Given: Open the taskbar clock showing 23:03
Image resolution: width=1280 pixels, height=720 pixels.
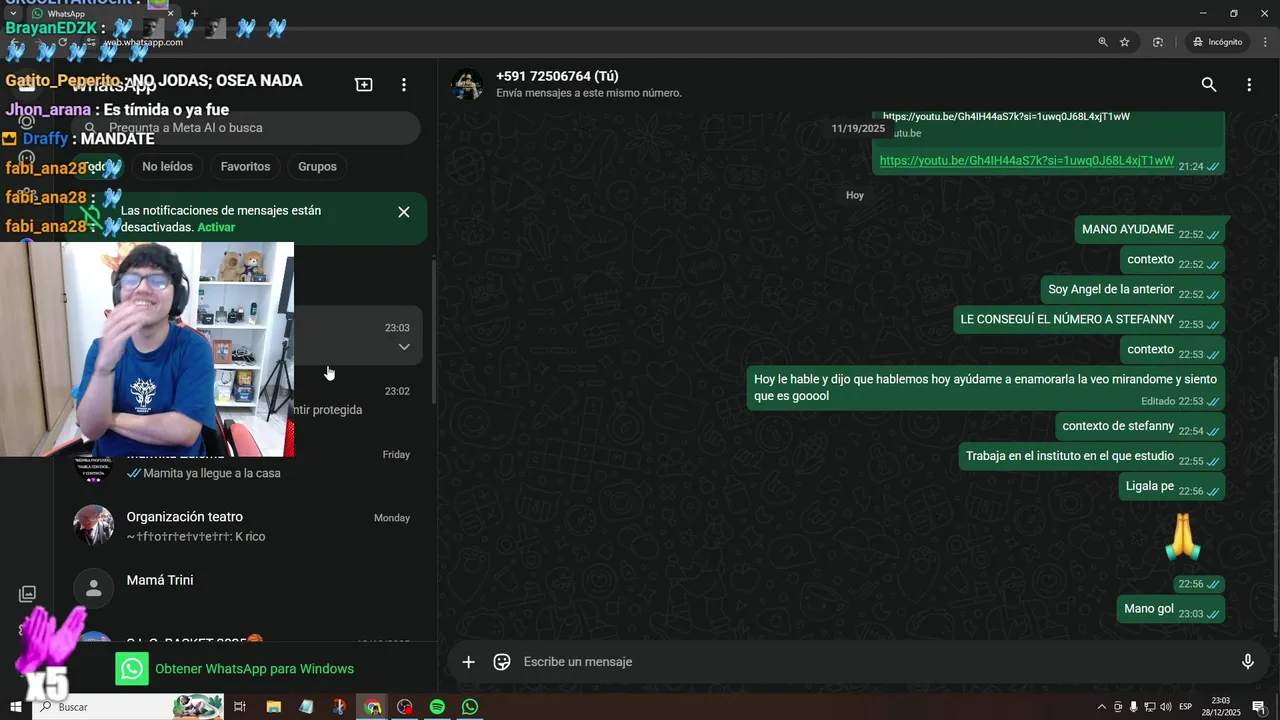Looking at the screenshot, I should click(1221, 707).
